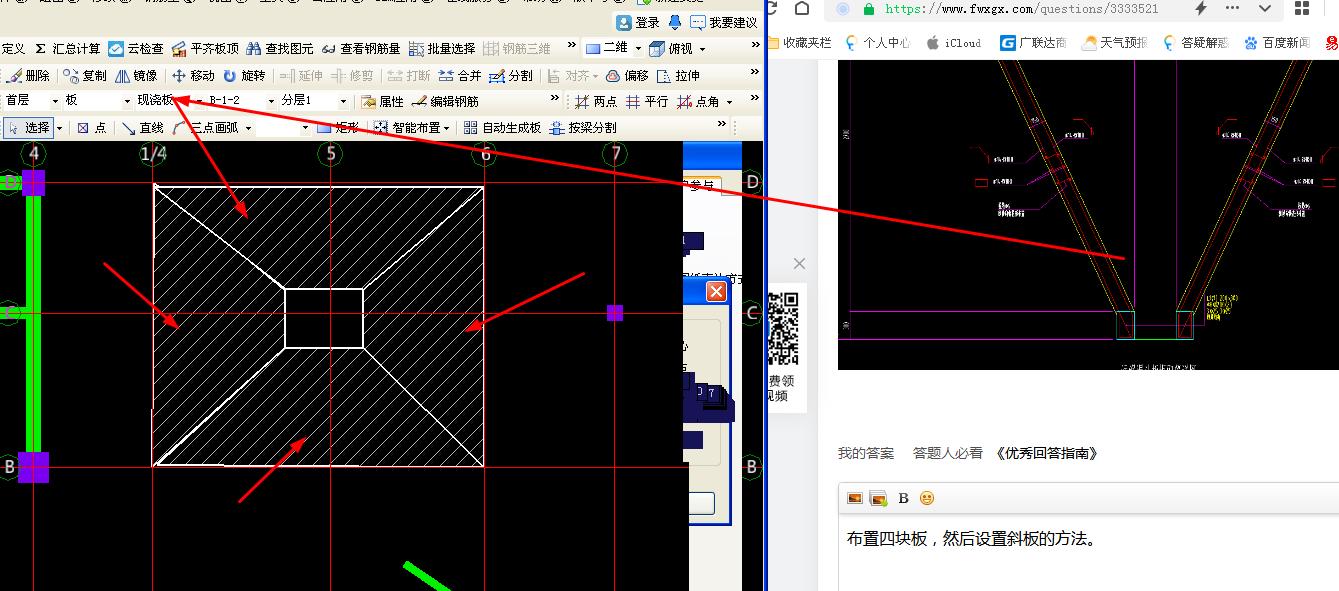Select the 拉伸 stretch tool
The width and height of the screenshot is (1339, 591).
tap(678, 76)
